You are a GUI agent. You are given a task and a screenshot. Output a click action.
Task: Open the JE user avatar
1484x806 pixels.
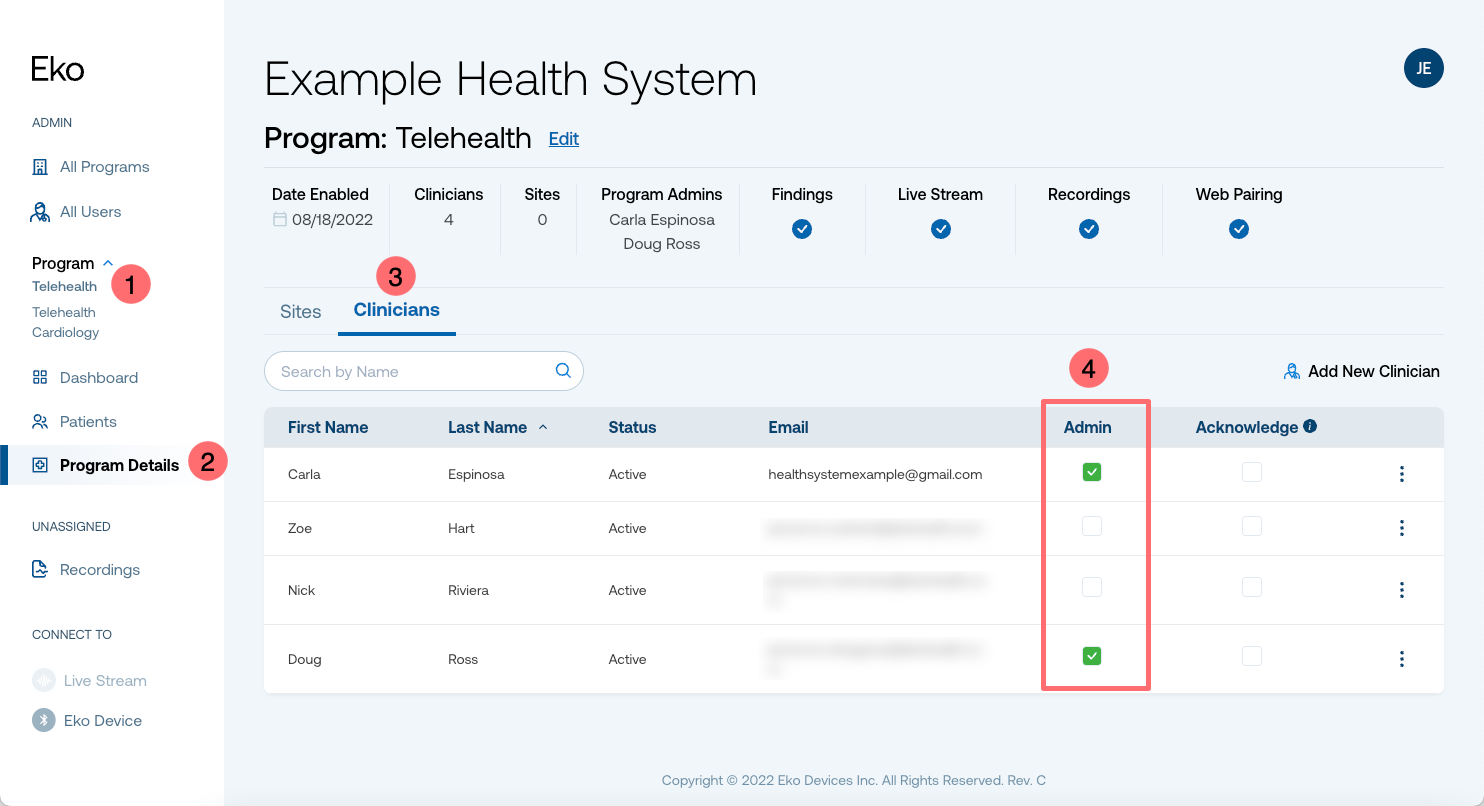coord(1424,68)
